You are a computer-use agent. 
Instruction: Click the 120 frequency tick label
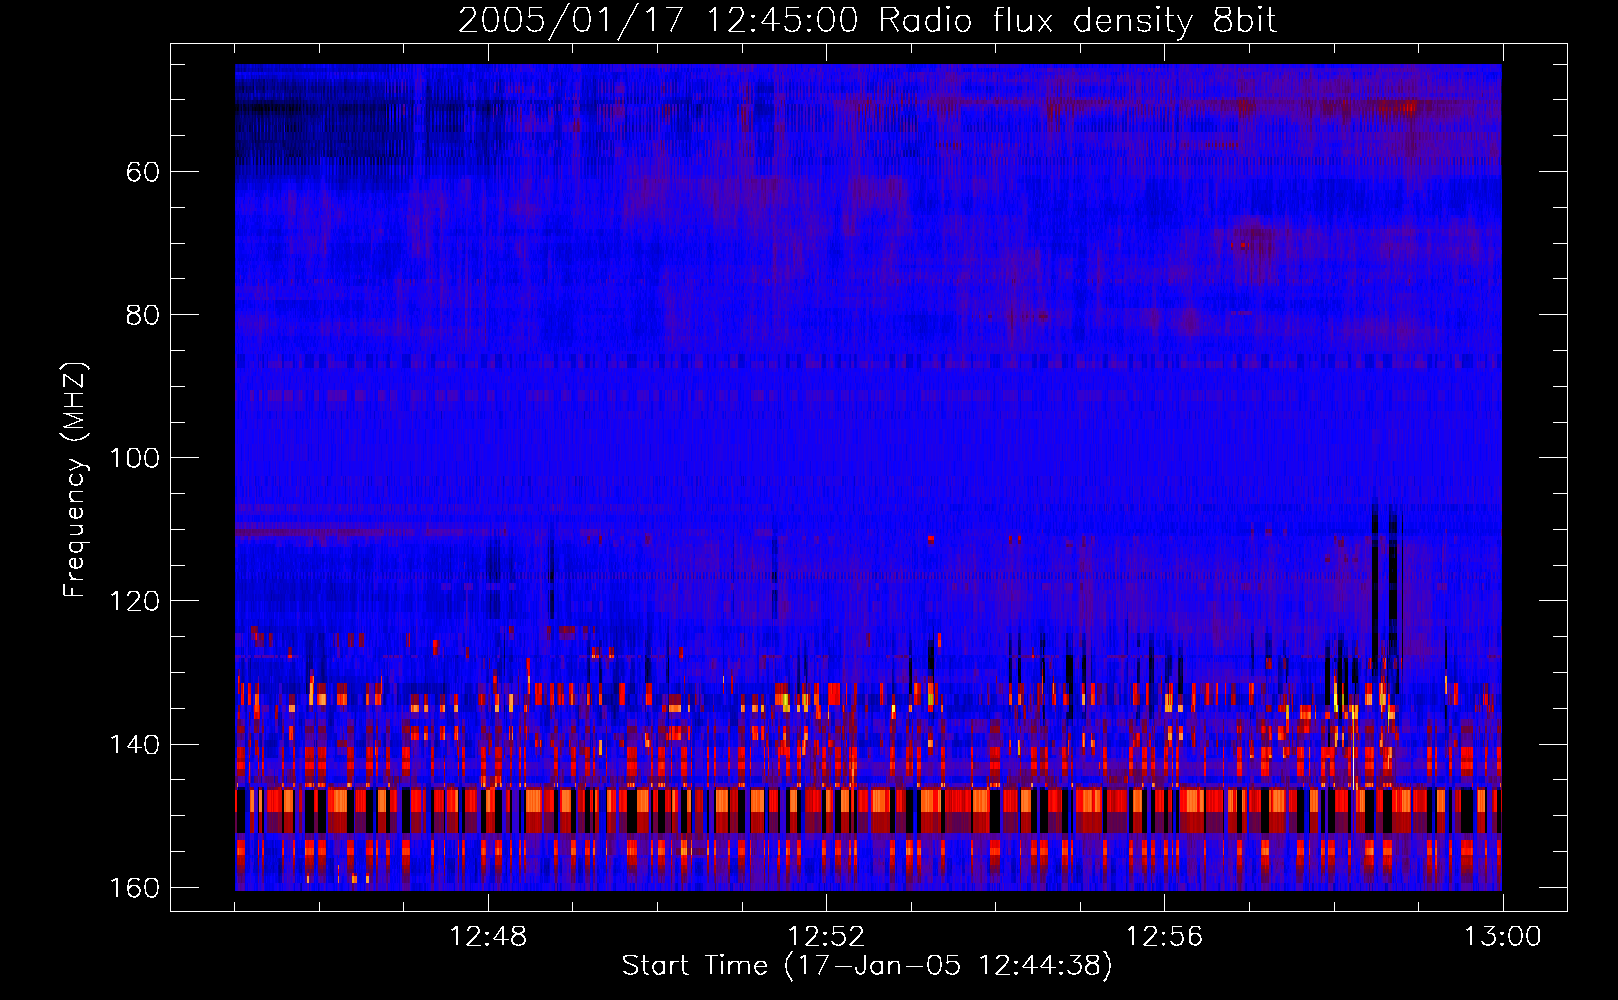point(134,601)
